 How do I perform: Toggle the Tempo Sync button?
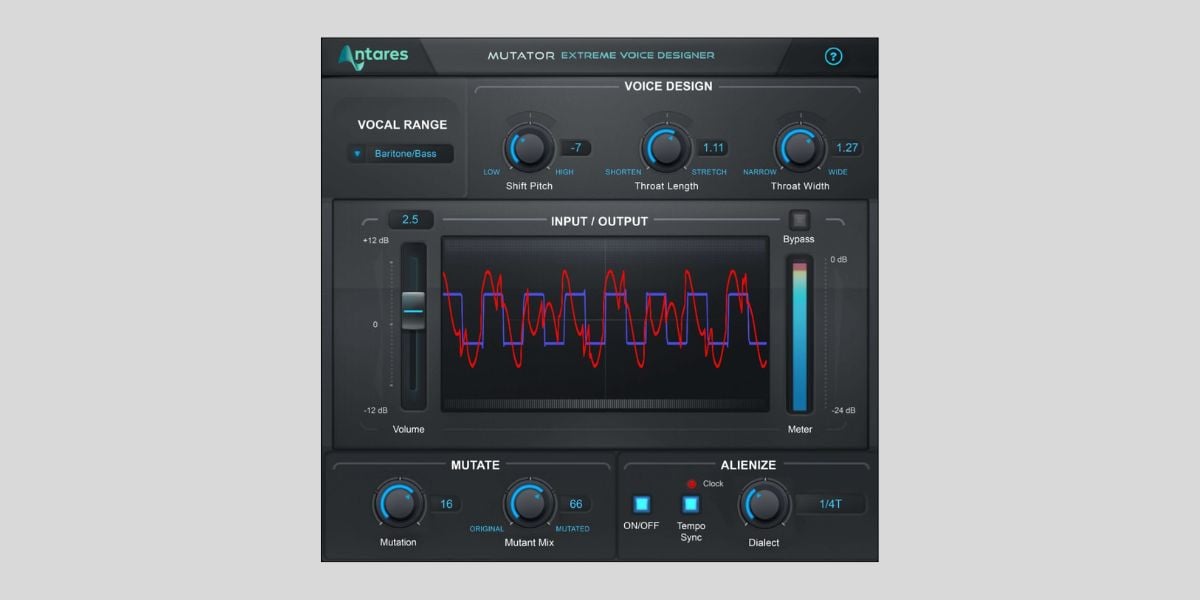(691, 504)
